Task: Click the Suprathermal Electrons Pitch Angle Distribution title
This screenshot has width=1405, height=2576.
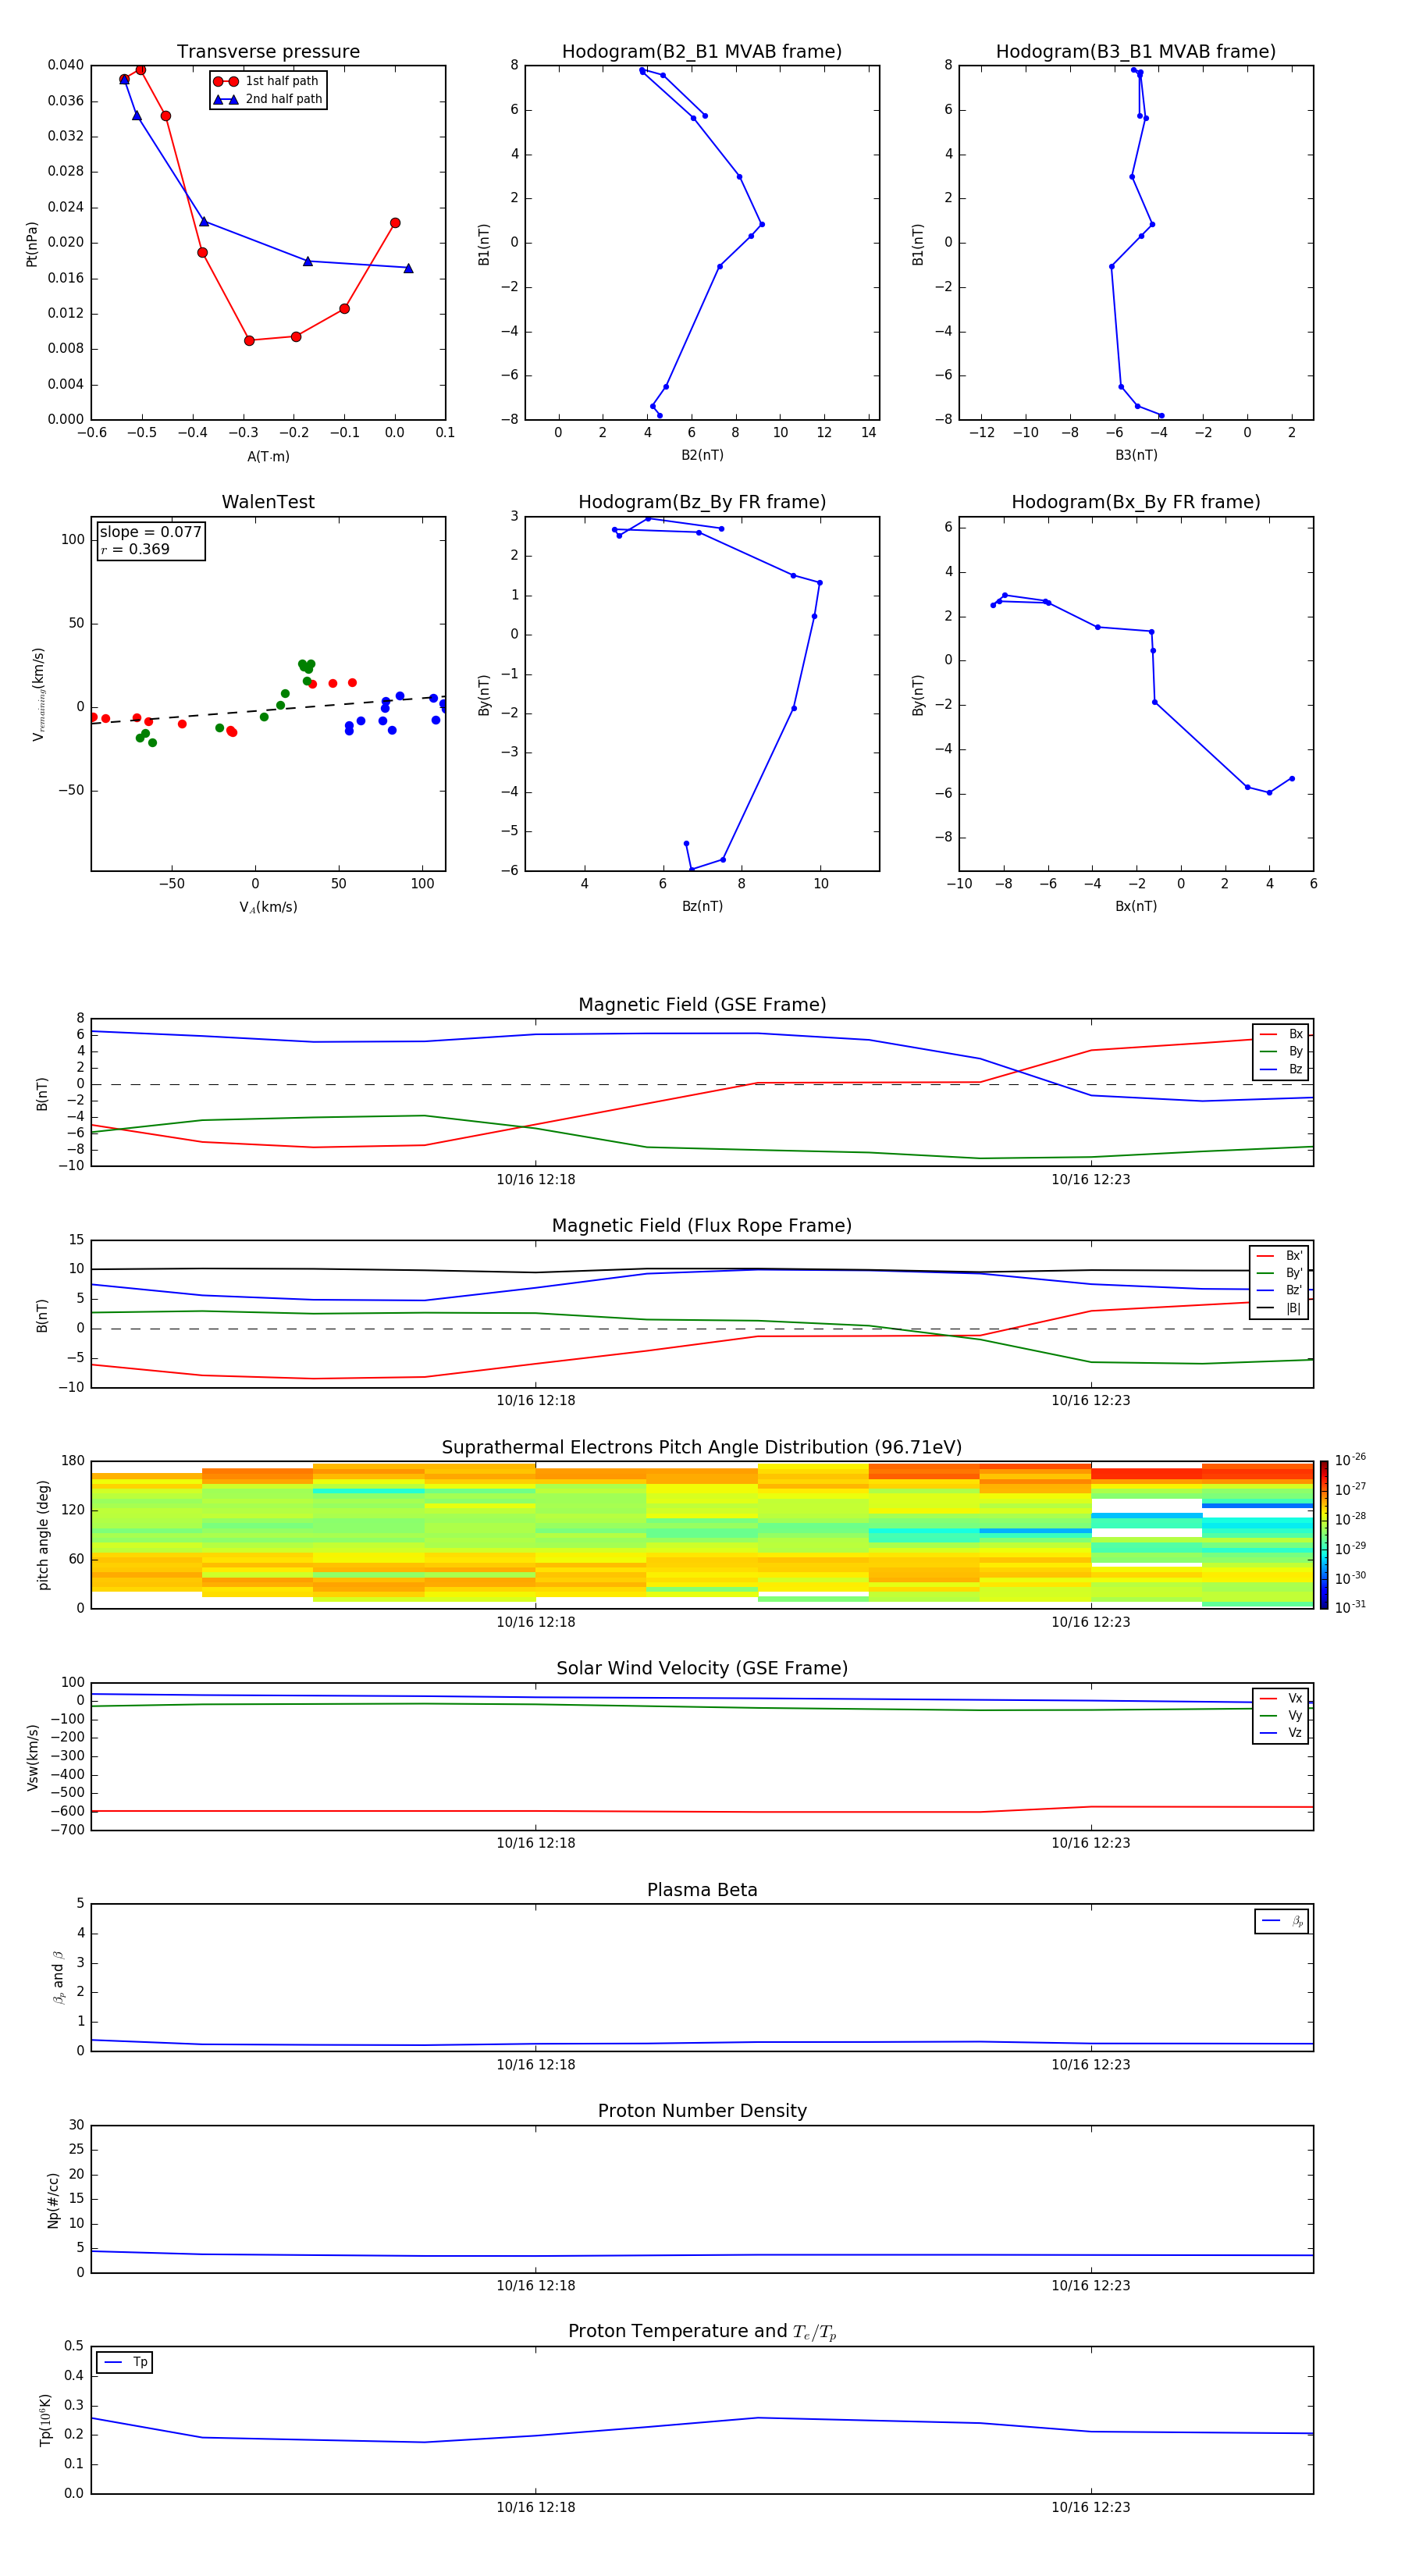Action: click(x=702, y=1448)
